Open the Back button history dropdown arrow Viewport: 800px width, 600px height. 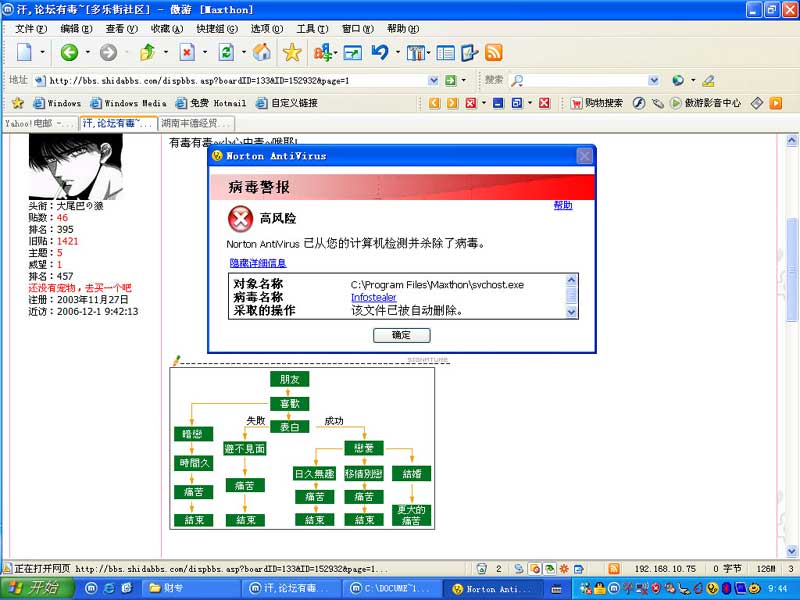pyautogui.click(x=87, y=53)
